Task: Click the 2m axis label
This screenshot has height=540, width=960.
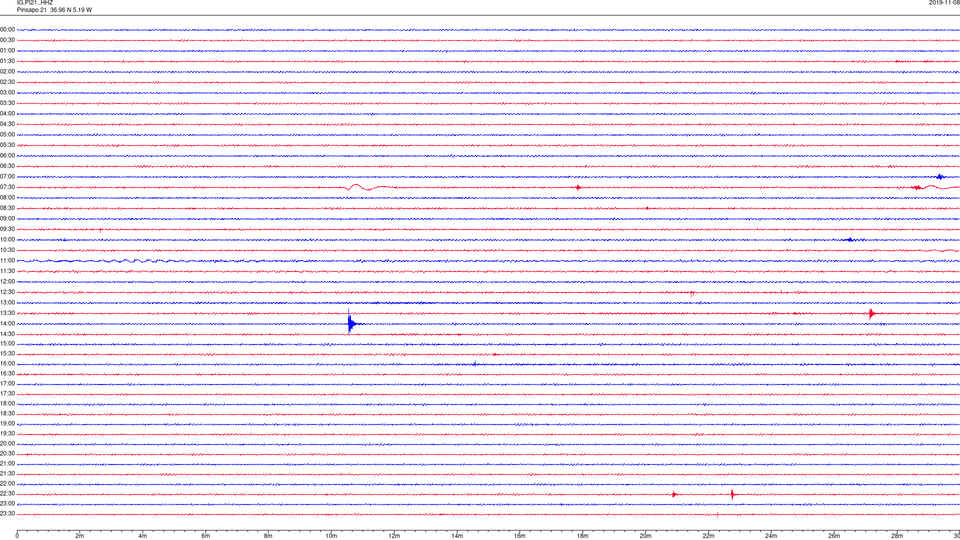Action: [80, 536]
